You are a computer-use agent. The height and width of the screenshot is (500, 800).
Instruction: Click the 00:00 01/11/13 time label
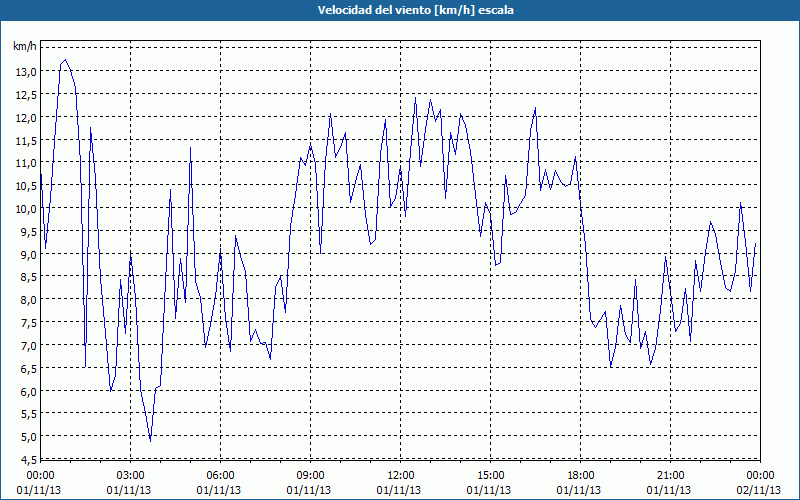click(x=39, y=483)
